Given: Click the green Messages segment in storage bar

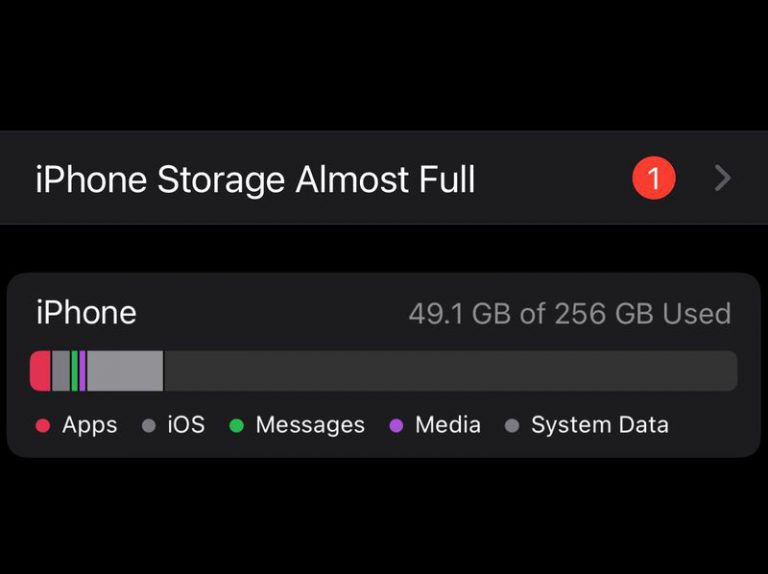Looking at the screenshot, I should point(74,371).
